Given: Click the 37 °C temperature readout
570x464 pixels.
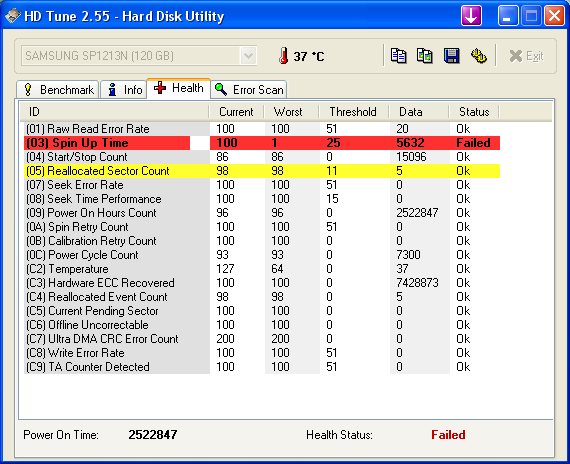Looking at the screenshot, I should 309,56.
